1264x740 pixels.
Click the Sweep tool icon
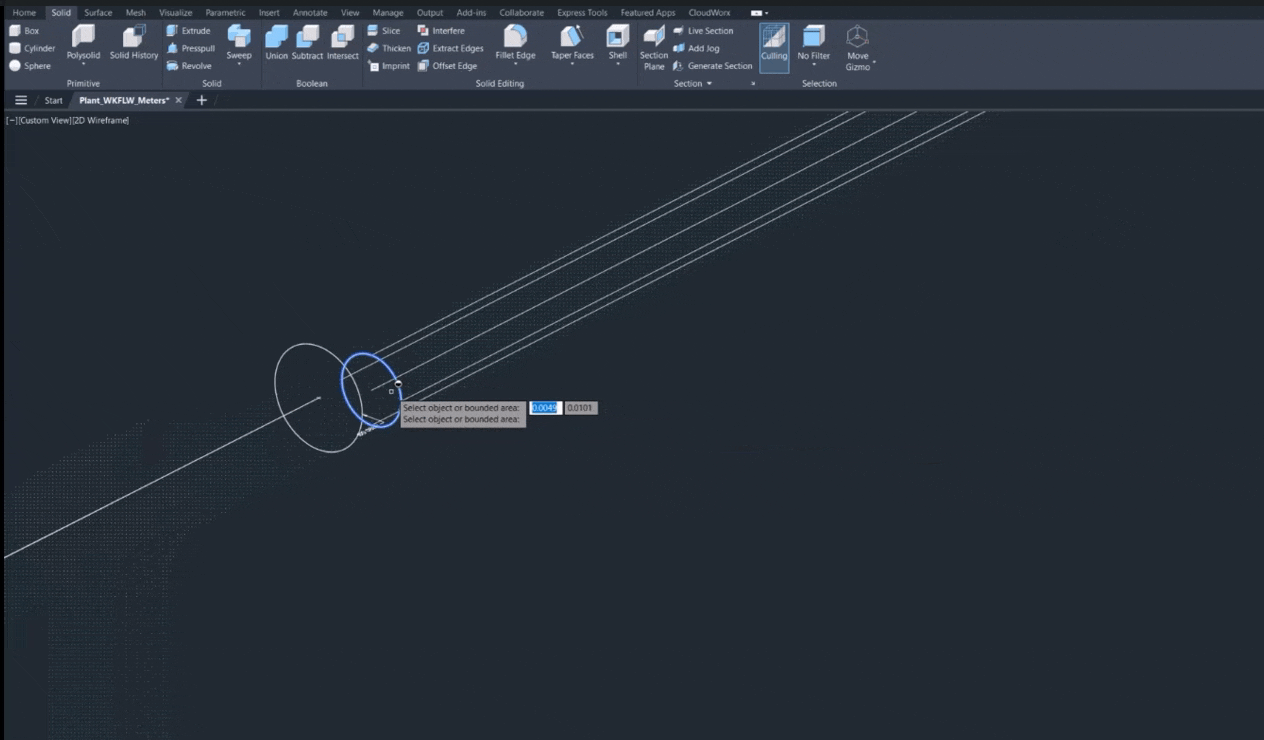(x=239, y=37)
